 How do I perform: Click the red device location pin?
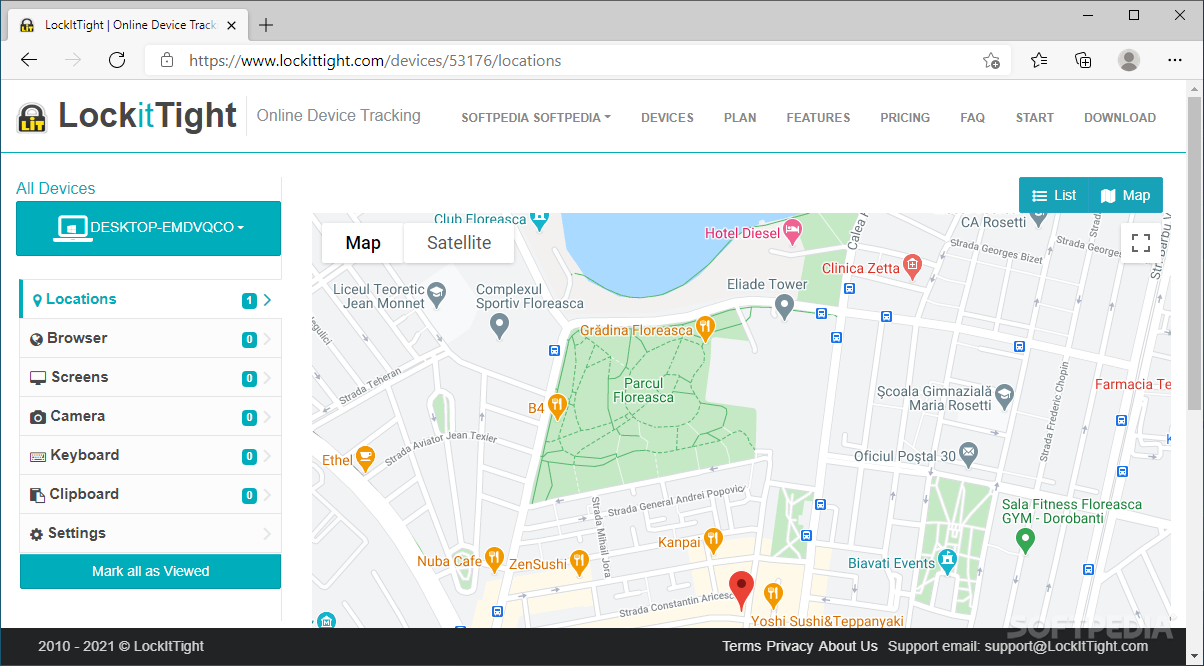(x=740, y=590)
